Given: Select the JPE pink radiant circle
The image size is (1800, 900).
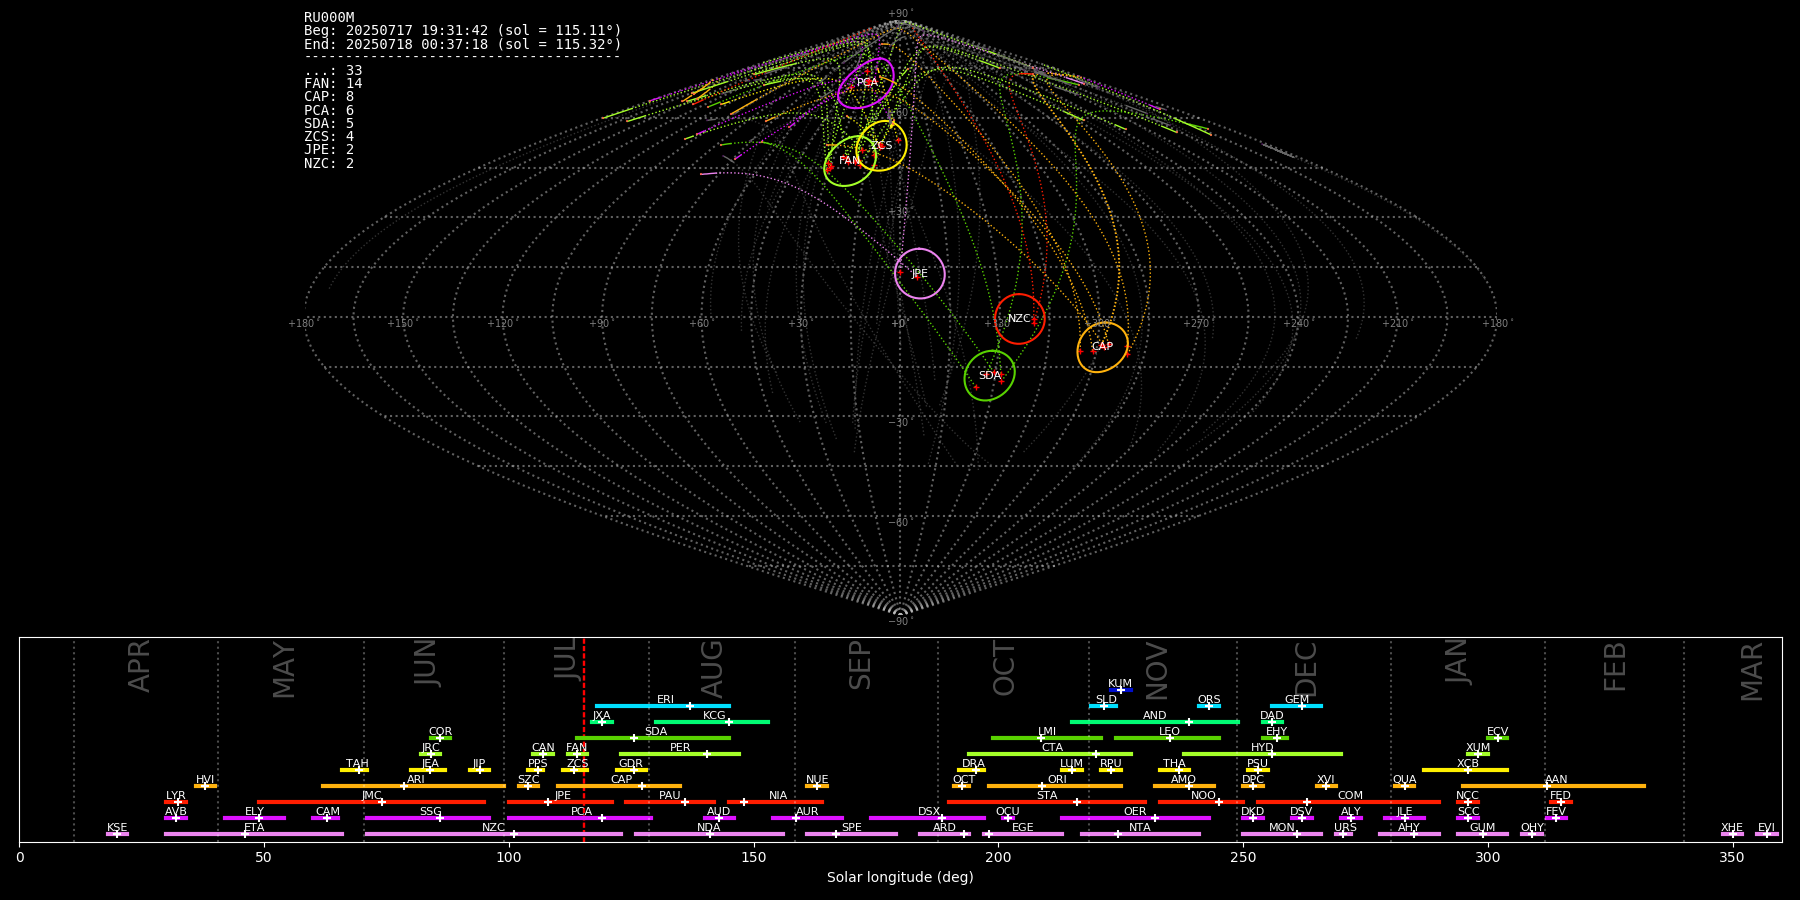Looking at the screenshot, I should pos(920,274).
